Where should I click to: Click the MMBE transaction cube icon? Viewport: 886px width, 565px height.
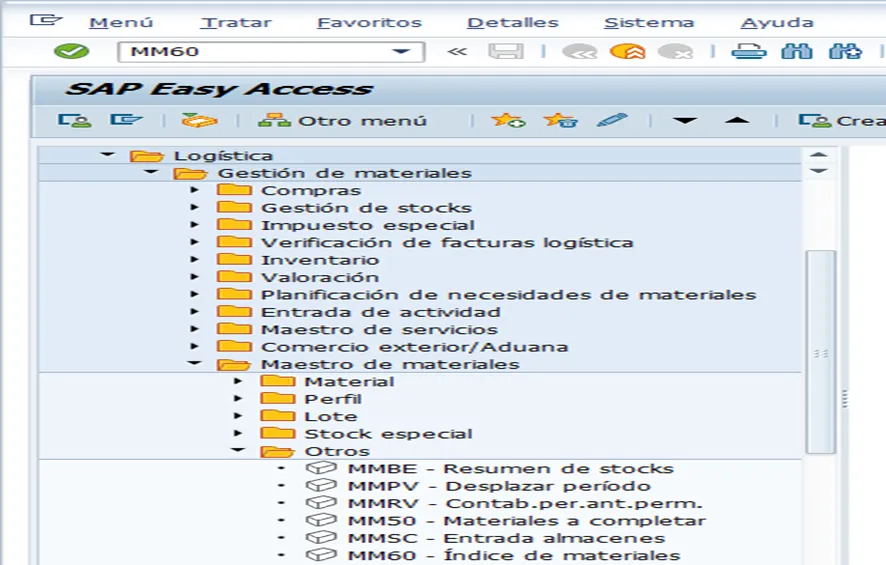(x=321, y=468)
